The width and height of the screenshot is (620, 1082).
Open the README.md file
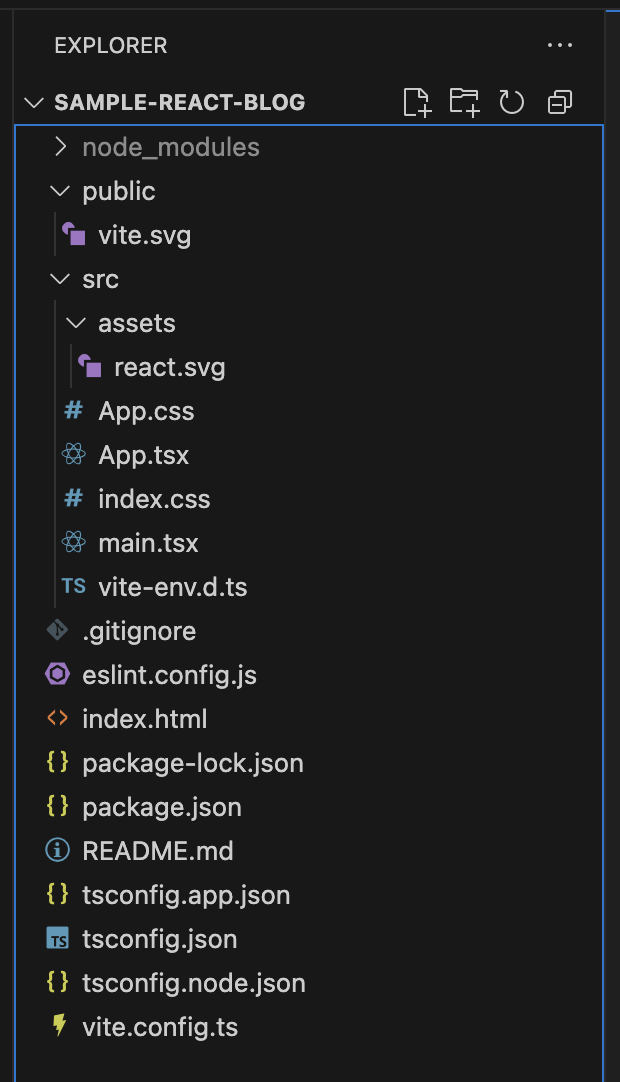pos(157,851)
